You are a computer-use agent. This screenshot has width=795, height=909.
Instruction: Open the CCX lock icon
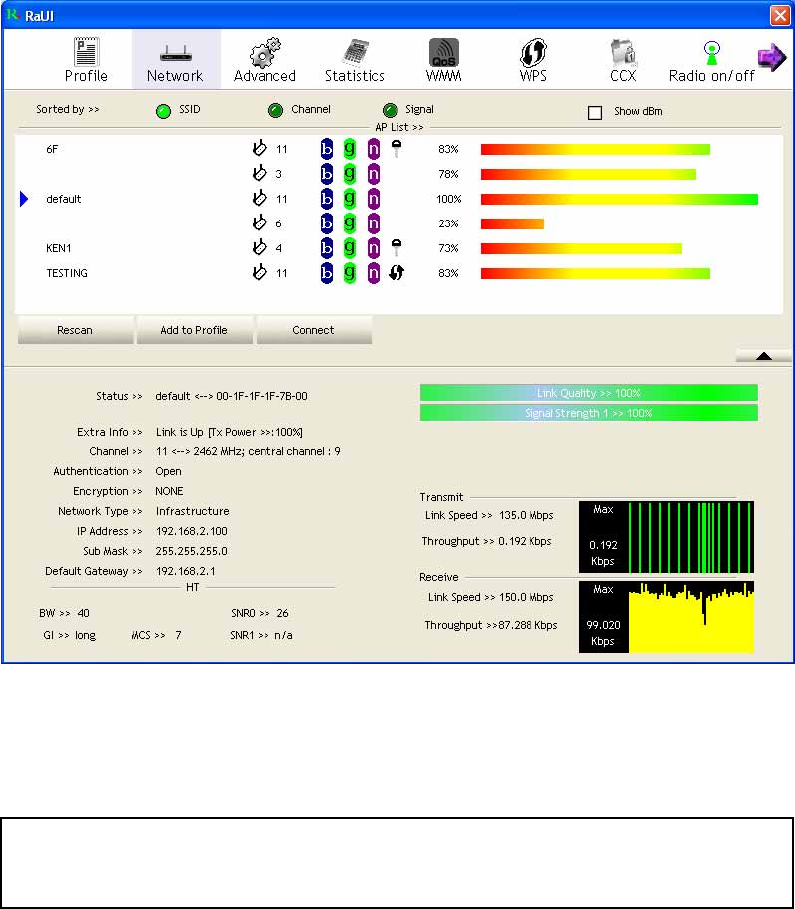(x=623, y=52)
